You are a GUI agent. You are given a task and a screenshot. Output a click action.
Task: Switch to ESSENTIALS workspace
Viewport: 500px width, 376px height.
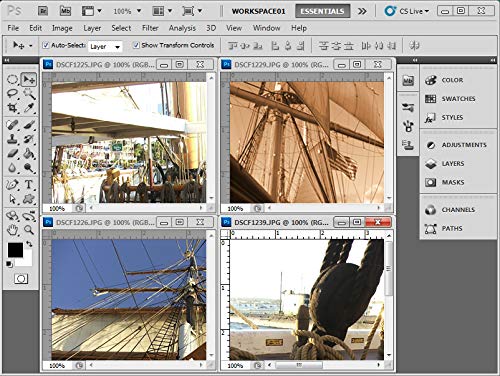pyautogui.click(x=322, y=11)
